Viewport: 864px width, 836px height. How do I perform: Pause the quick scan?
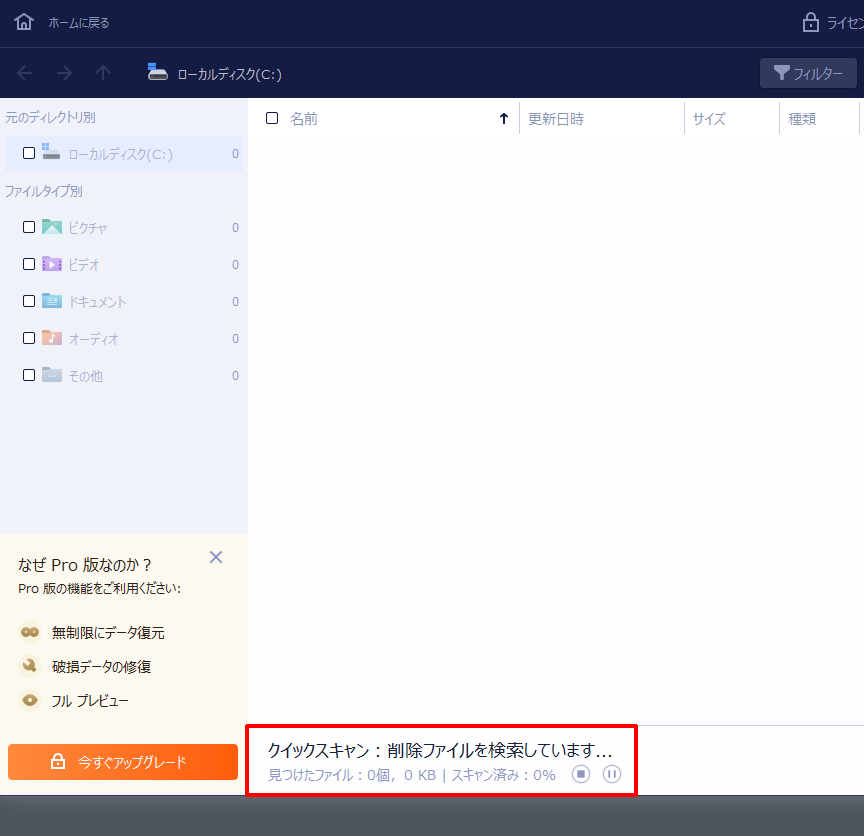(612, 774)
